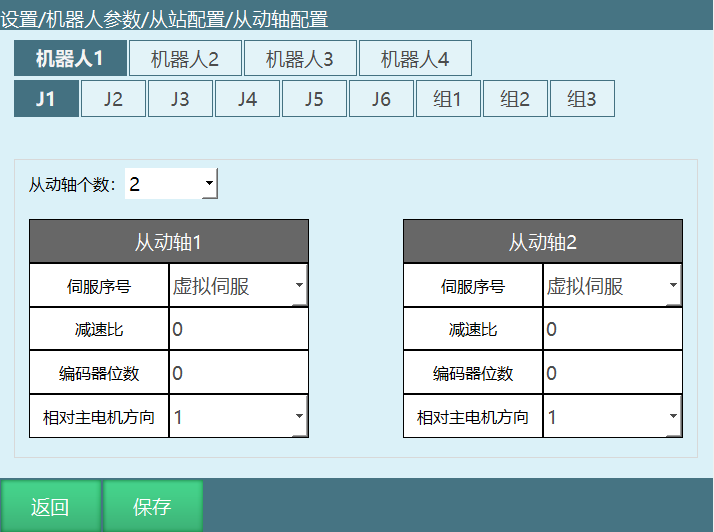This screenshot has height=532, width=714.
Task: Open the 组1 group tab
Action: click(448, 99)
